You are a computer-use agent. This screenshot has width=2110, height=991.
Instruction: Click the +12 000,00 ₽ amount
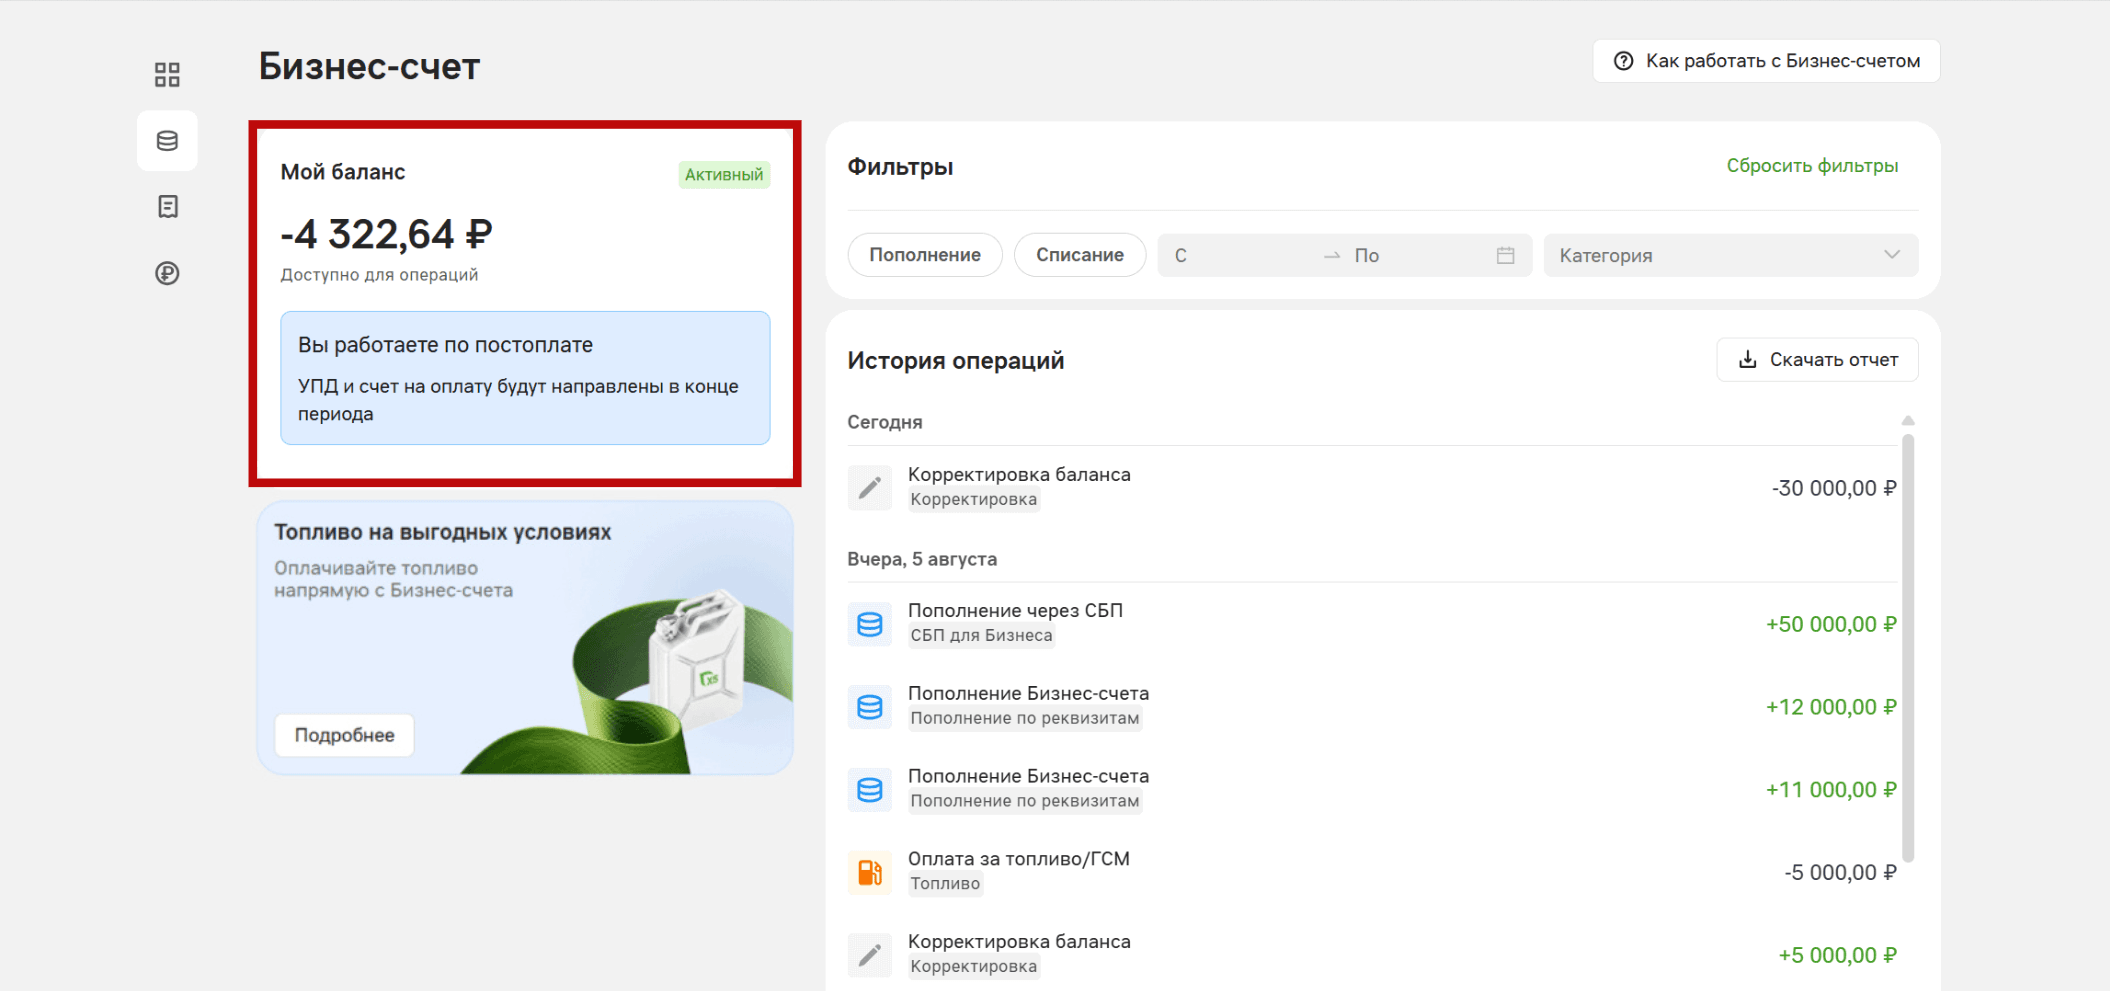coord(1830,707)
